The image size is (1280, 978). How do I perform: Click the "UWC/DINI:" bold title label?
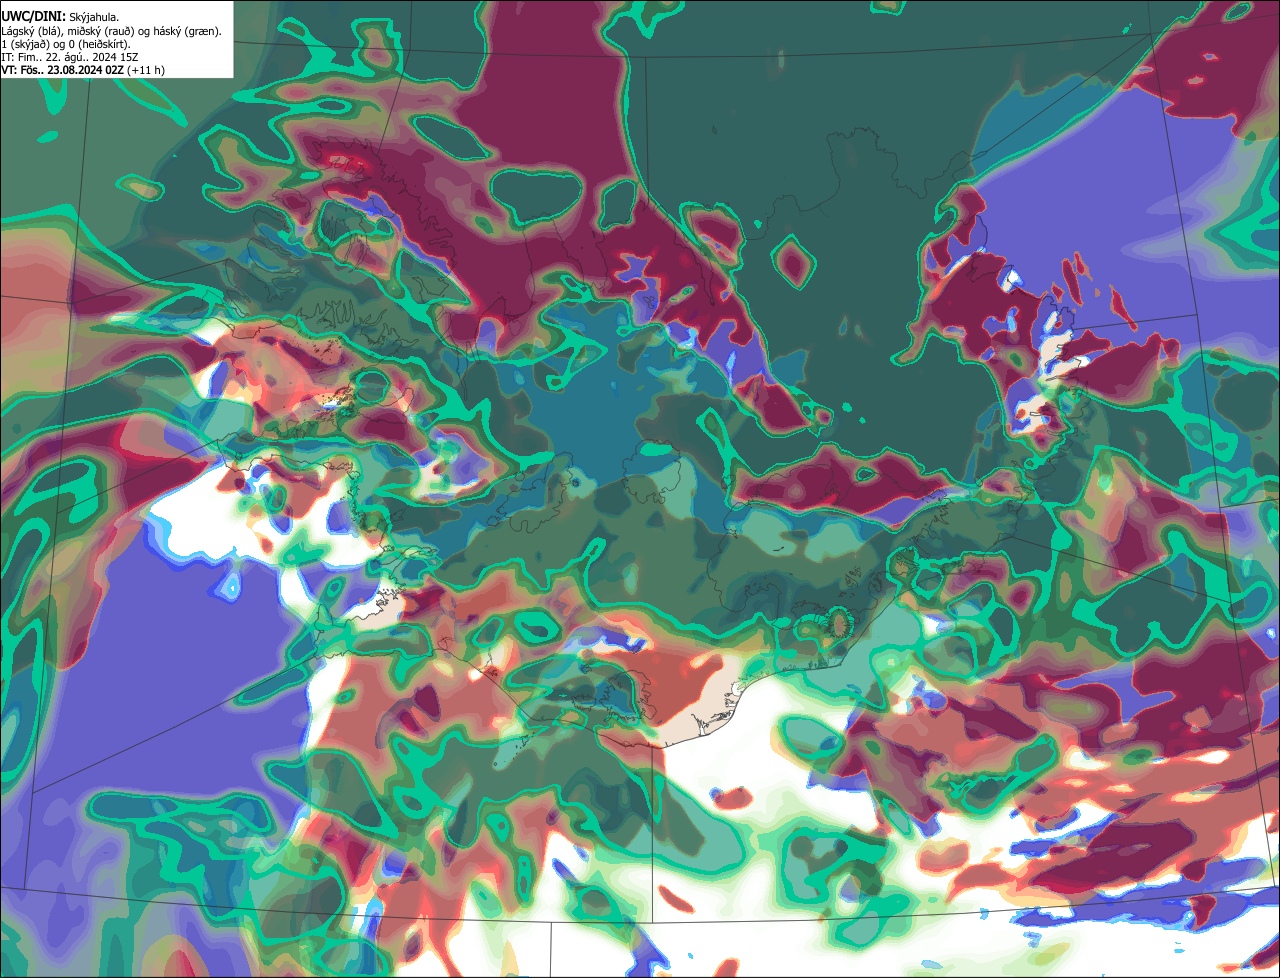tap(33, 18)
